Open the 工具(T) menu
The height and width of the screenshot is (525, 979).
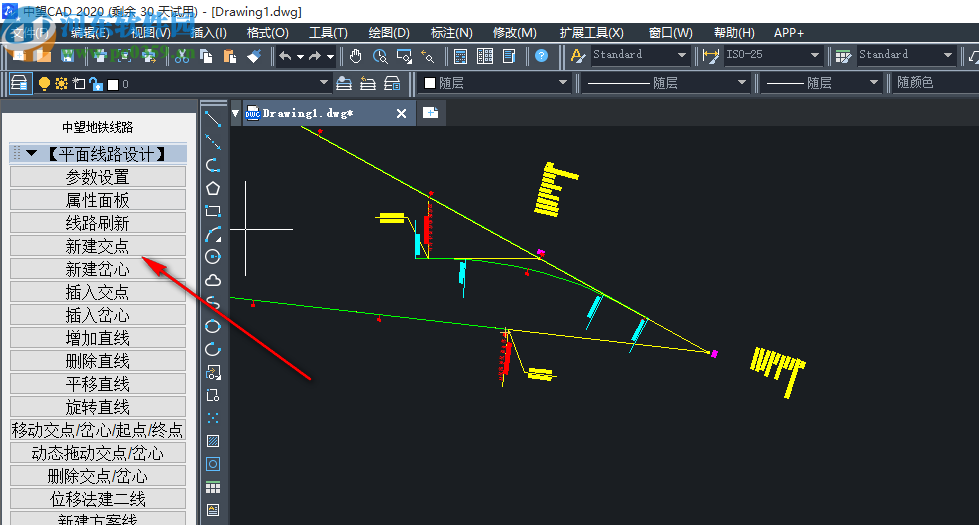328,32
